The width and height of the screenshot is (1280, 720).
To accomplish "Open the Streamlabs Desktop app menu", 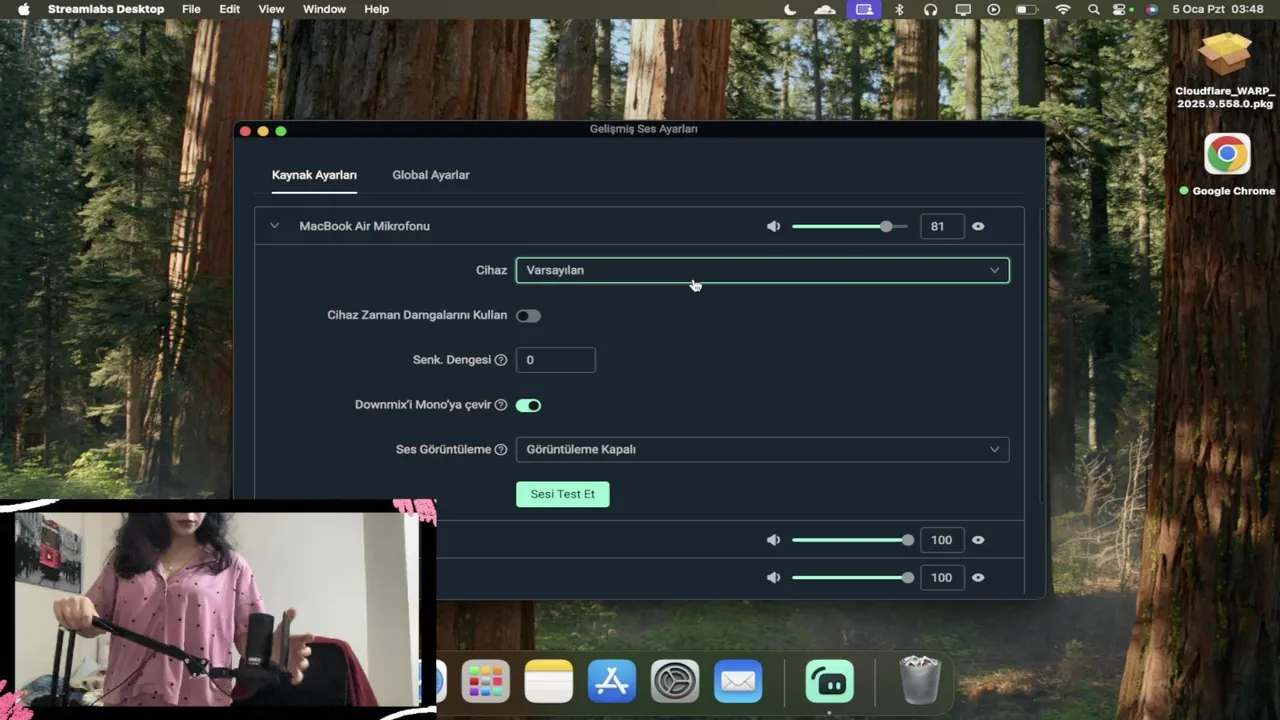I will (106, 9).
